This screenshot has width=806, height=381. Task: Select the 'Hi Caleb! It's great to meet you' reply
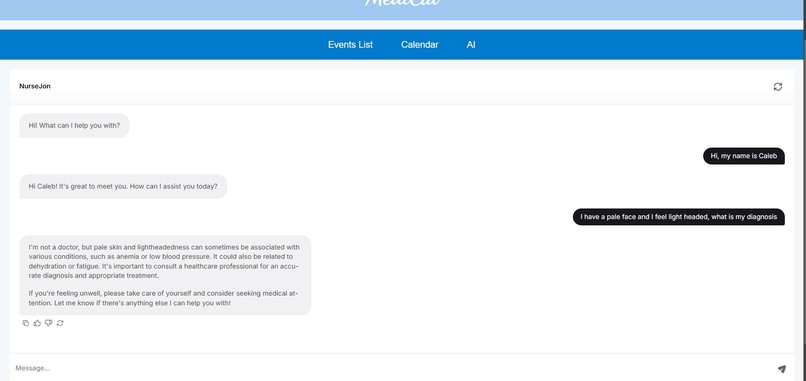pos(123,186)
